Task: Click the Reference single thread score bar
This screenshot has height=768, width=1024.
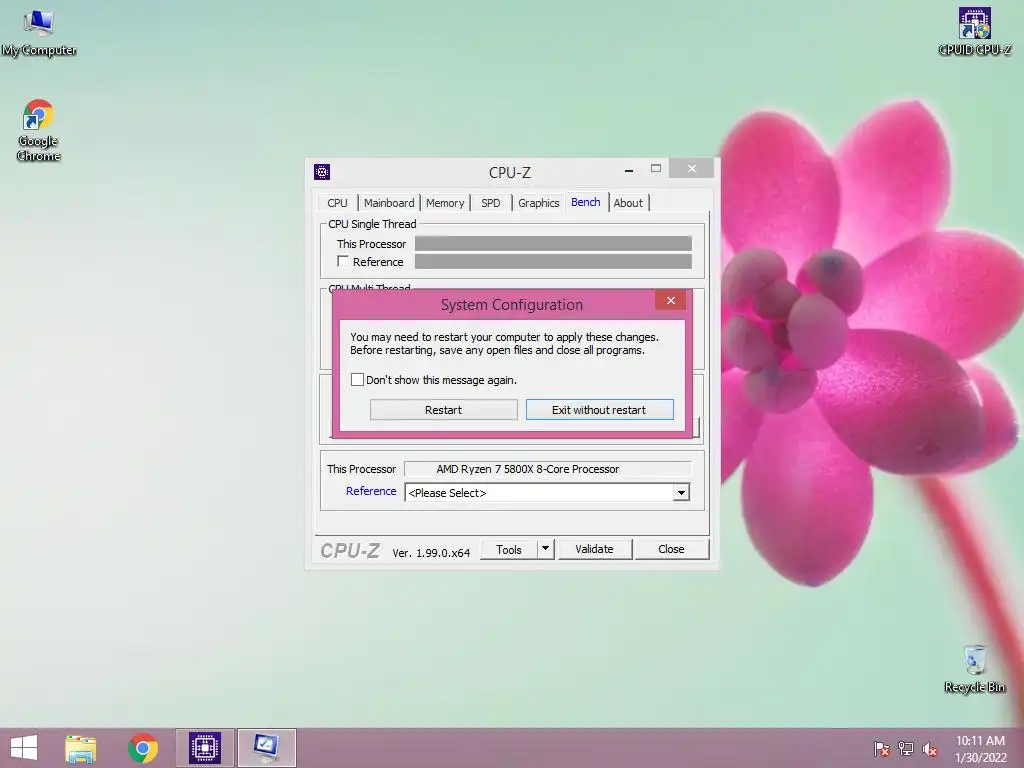Action: [x=553, y=261]
